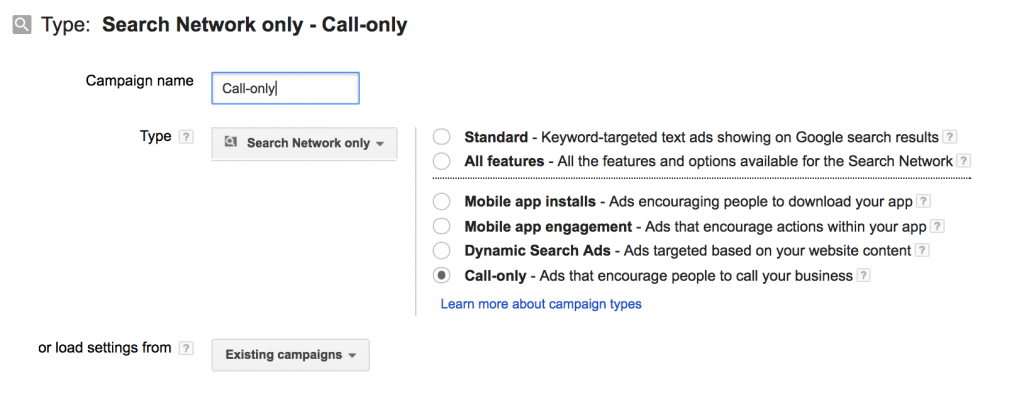
Task: Choose the Mobile app engagement radio button
Action: click(441, 226)
